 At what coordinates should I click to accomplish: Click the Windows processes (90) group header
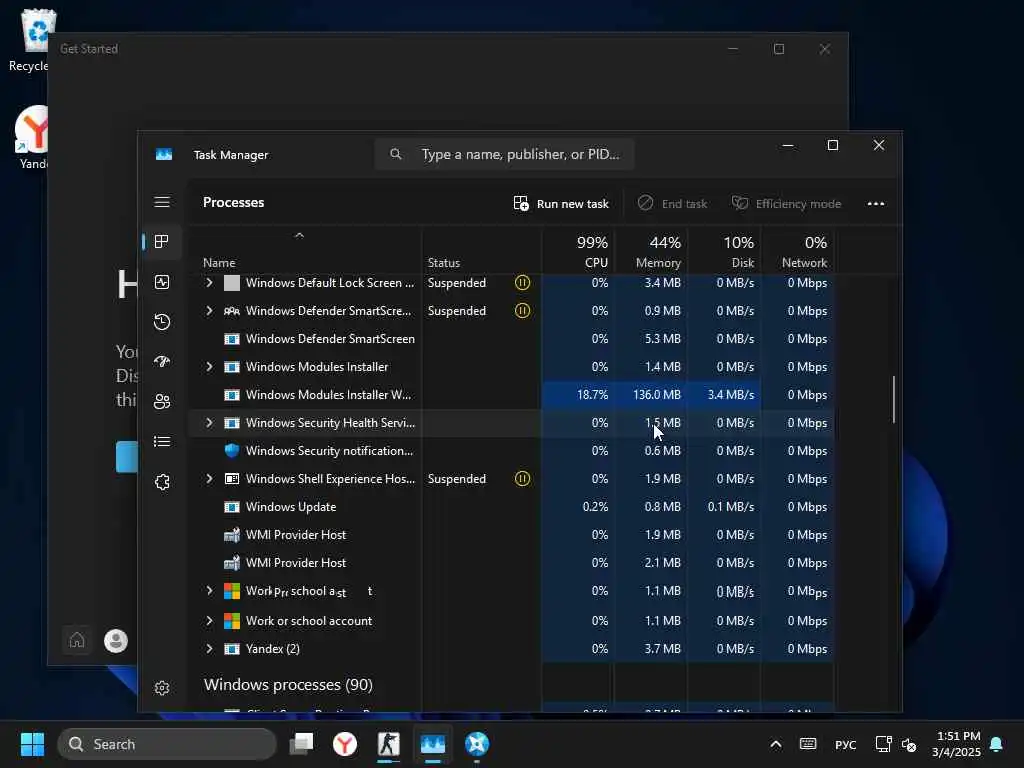[x=288, y=684]
